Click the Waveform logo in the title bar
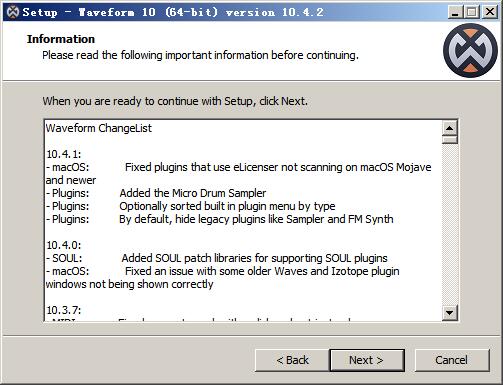Viewport: 503px width, 385px height. (13, 12)
